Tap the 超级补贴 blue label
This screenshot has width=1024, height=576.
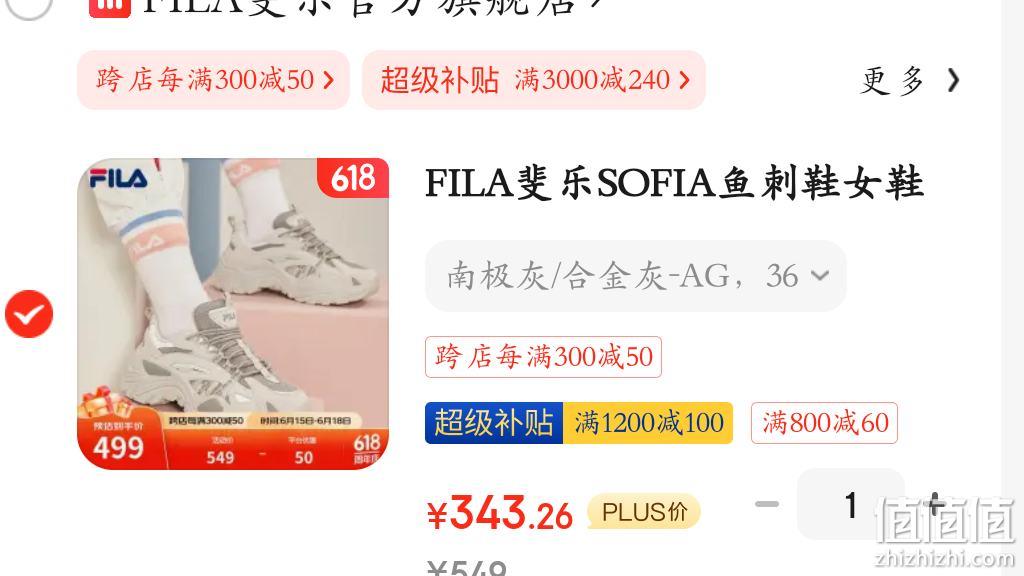tap(494, 423)
